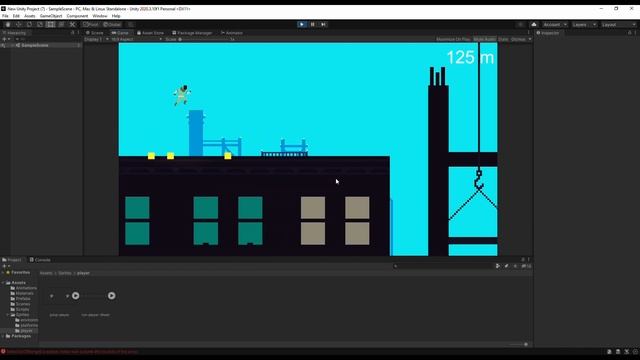Select the Rect tool in the toolbar
This screenshot has height=360, width=640.
pos(51,24)
